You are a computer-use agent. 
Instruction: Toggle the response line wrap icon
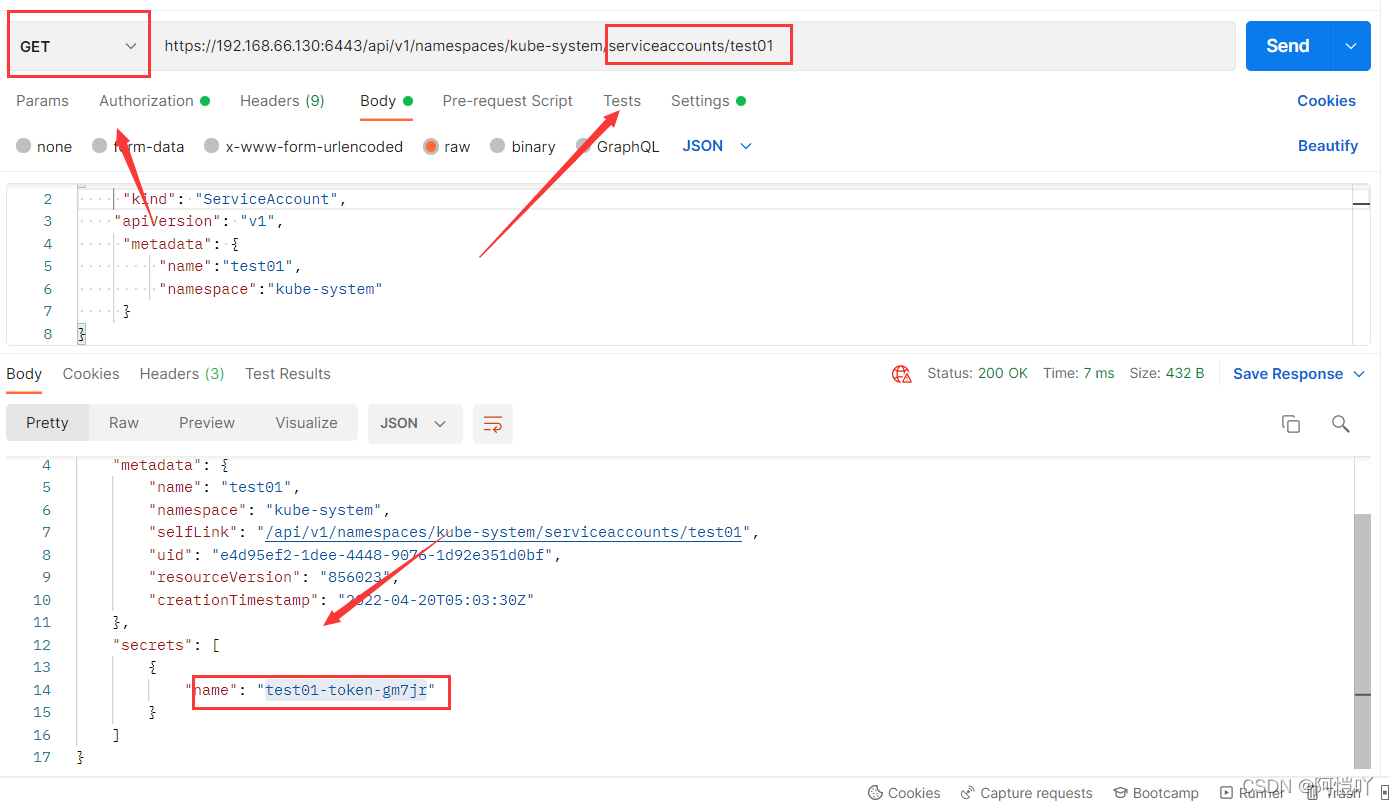point(493,424)
